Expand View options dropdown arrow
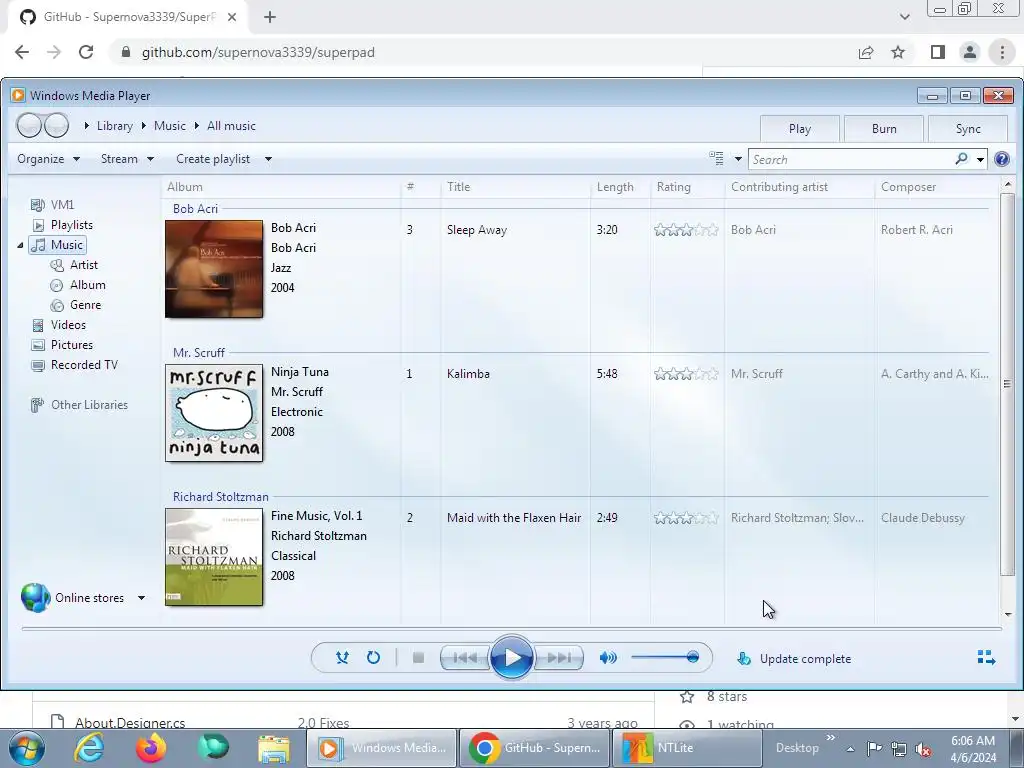 point(738,159)
